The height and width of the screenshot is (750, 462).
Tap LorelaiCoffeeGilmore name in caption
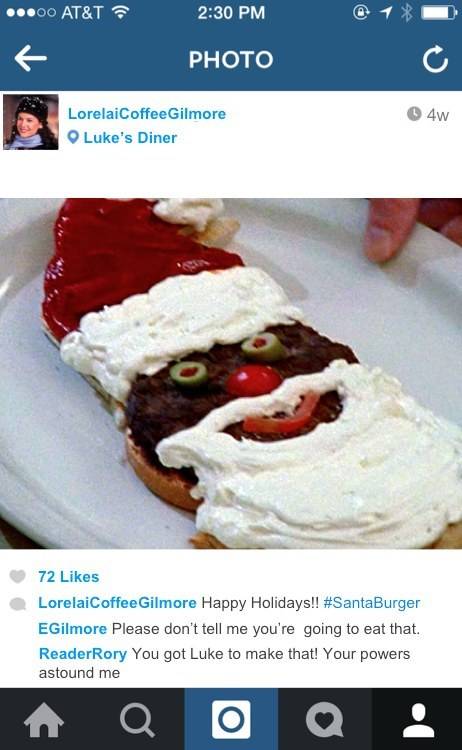(117, 603)
